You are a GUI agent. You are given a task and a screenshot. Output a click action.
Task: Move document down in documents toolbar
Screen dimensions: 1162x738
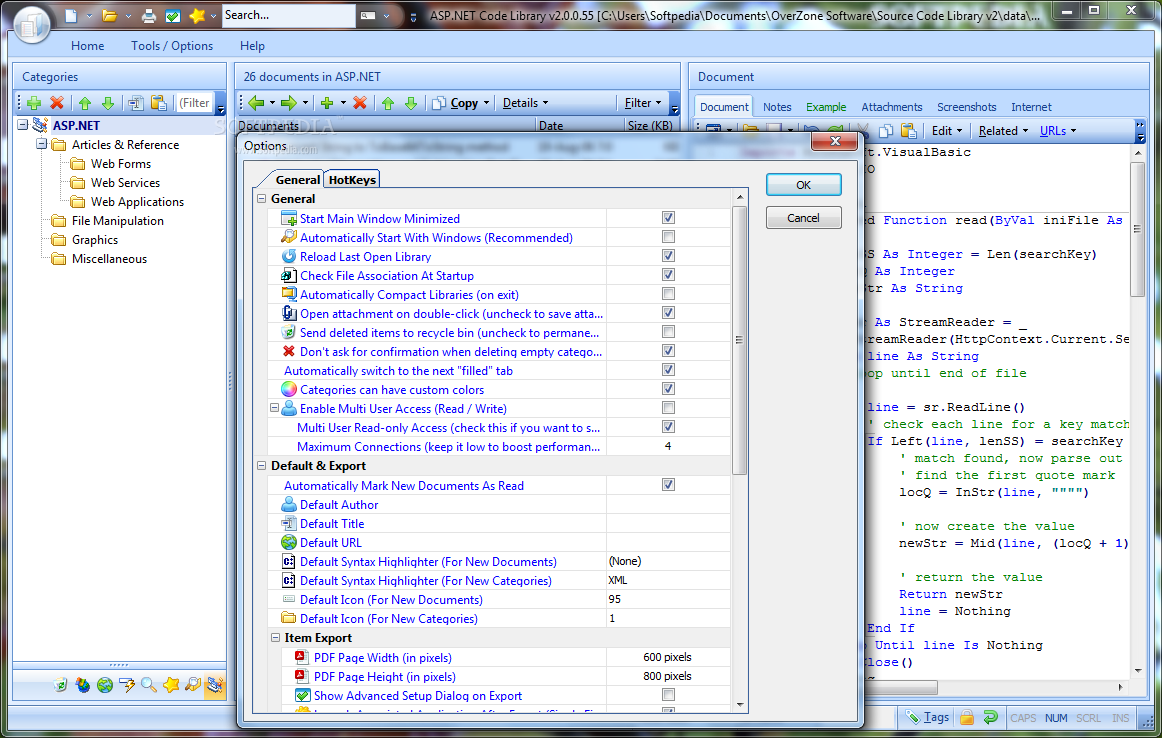tap(411, 103)
